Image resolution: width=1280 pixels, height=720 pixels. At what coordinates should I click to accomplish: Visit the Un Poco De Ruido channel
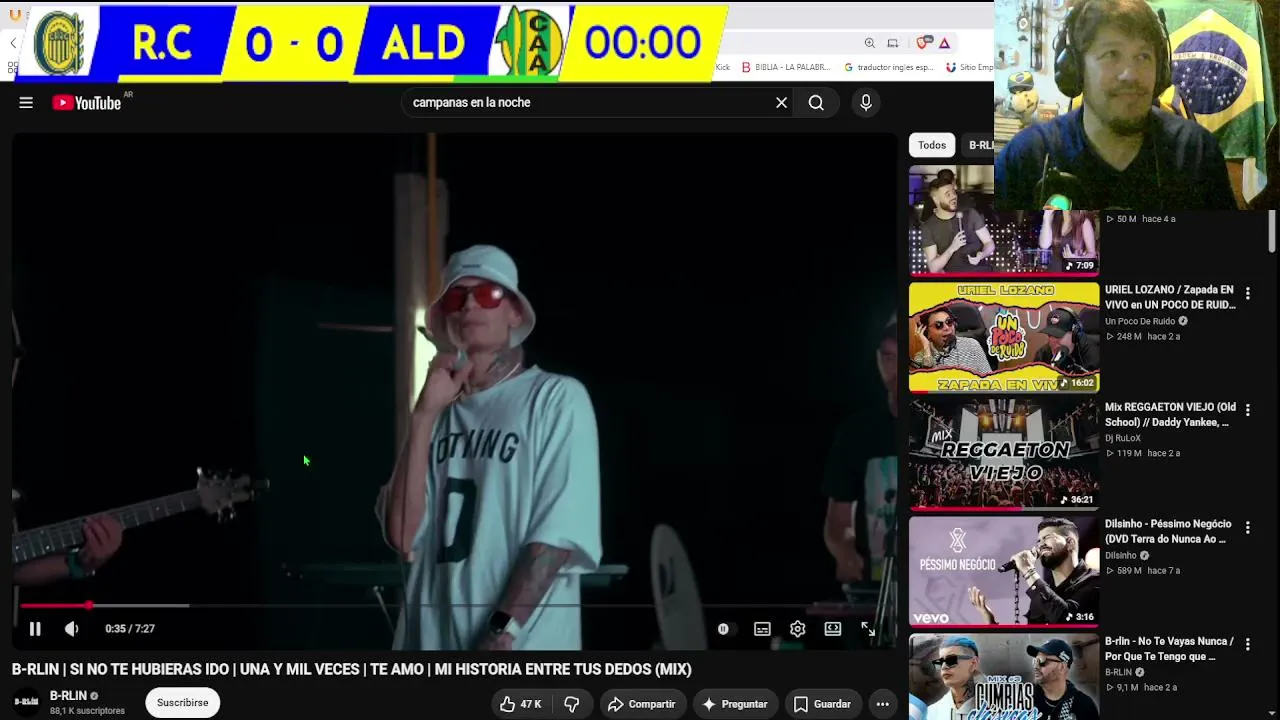(x=1140, y=321)
